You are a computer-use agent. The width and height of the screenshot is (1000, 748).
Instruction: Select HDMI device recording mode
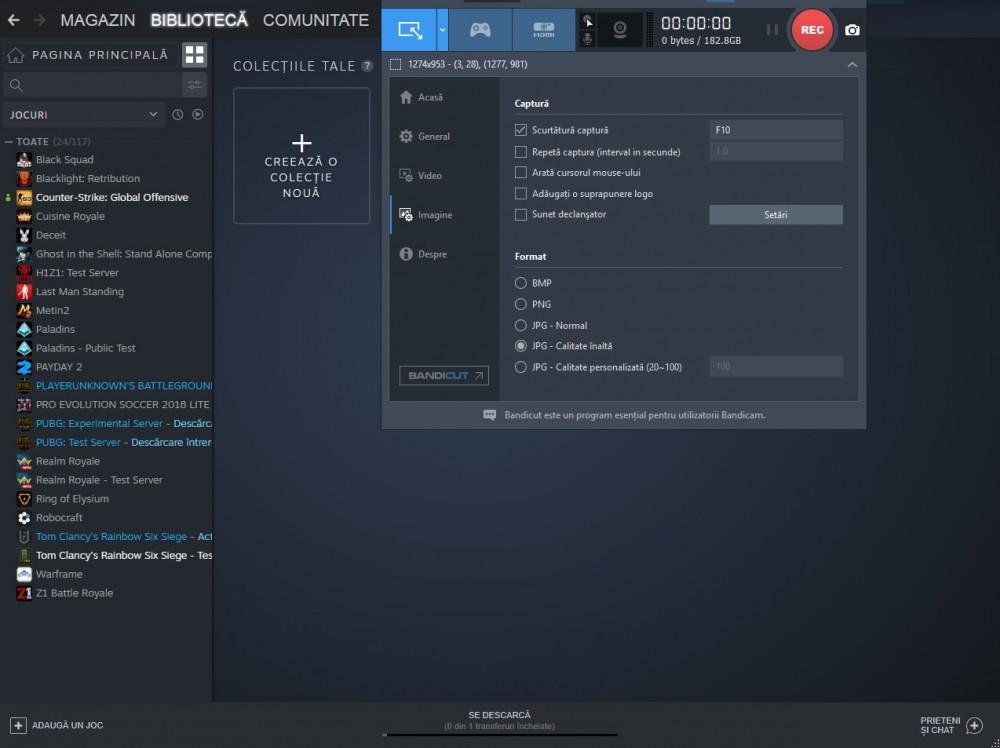tap(543, 30)
